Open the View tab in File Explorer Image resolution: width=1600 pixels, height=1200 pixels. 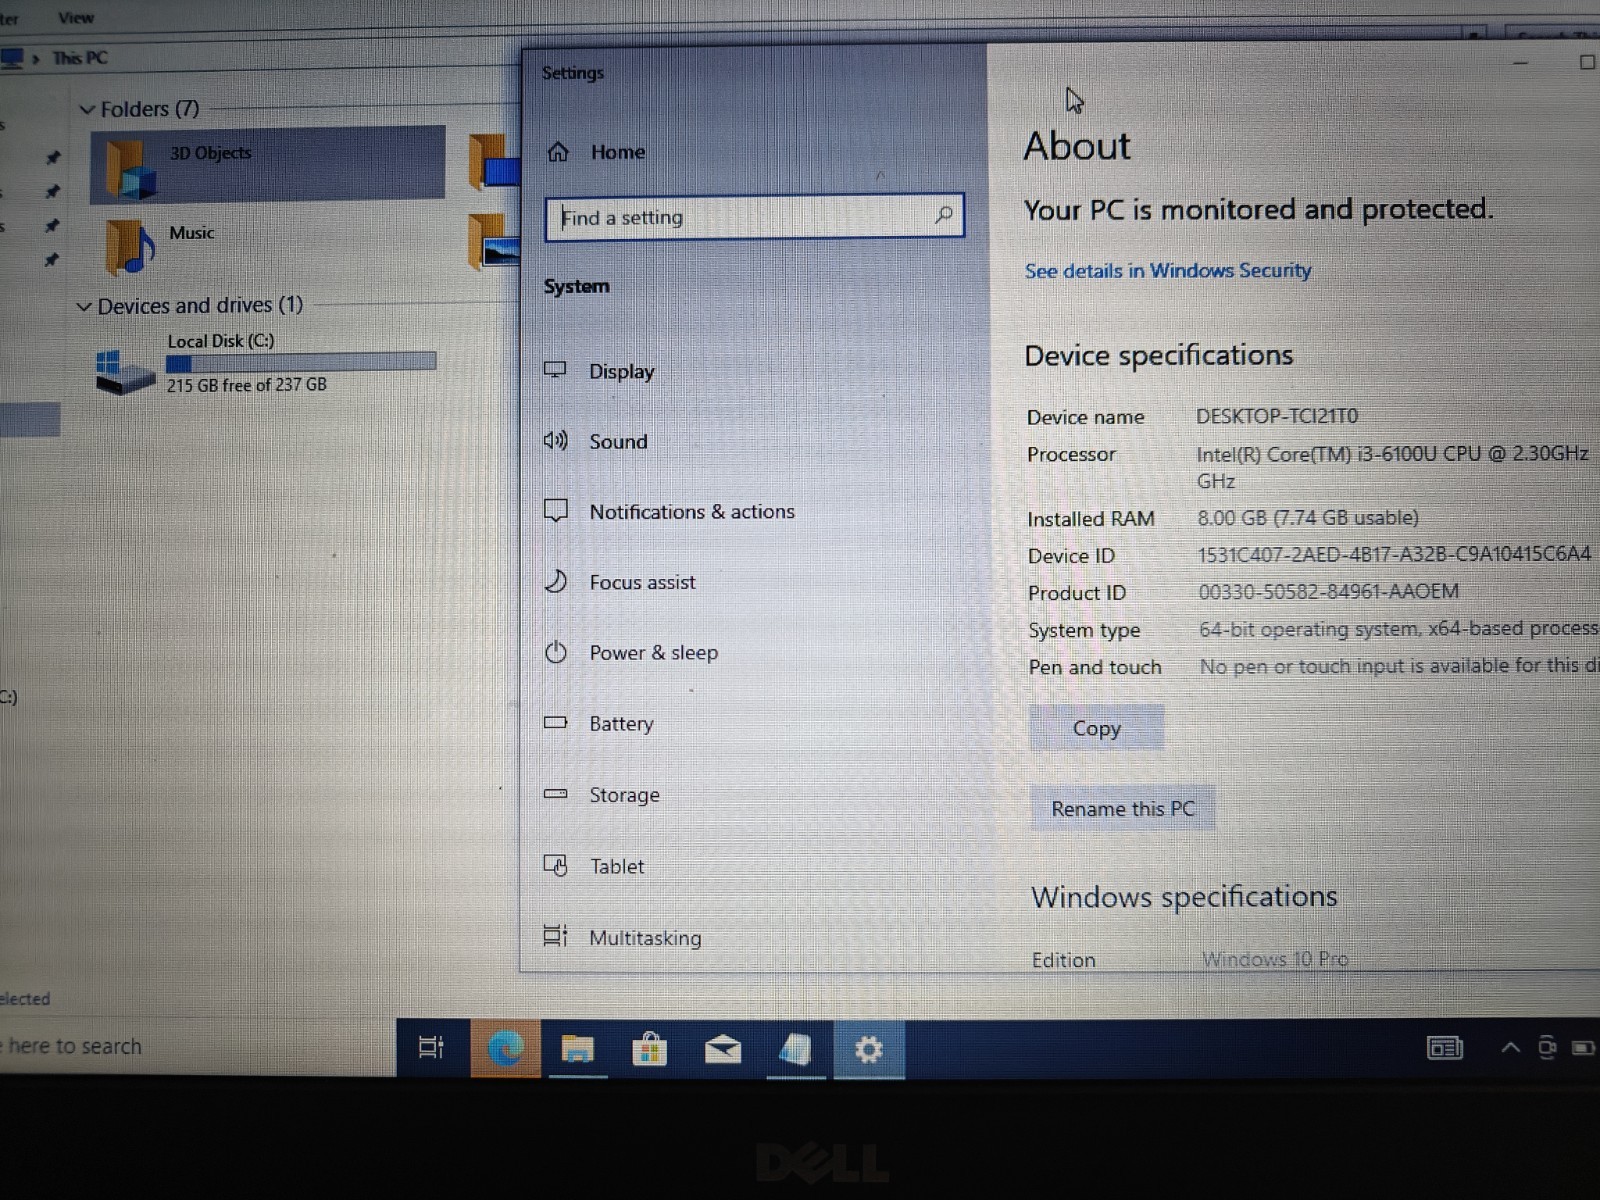(x=76, y=17)
